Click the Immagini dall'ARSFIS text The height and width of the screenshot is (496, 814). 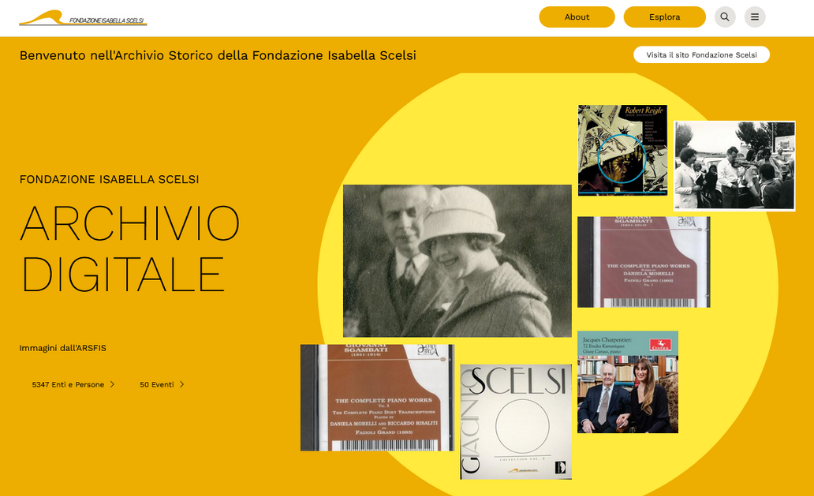(x=63, y=348)
